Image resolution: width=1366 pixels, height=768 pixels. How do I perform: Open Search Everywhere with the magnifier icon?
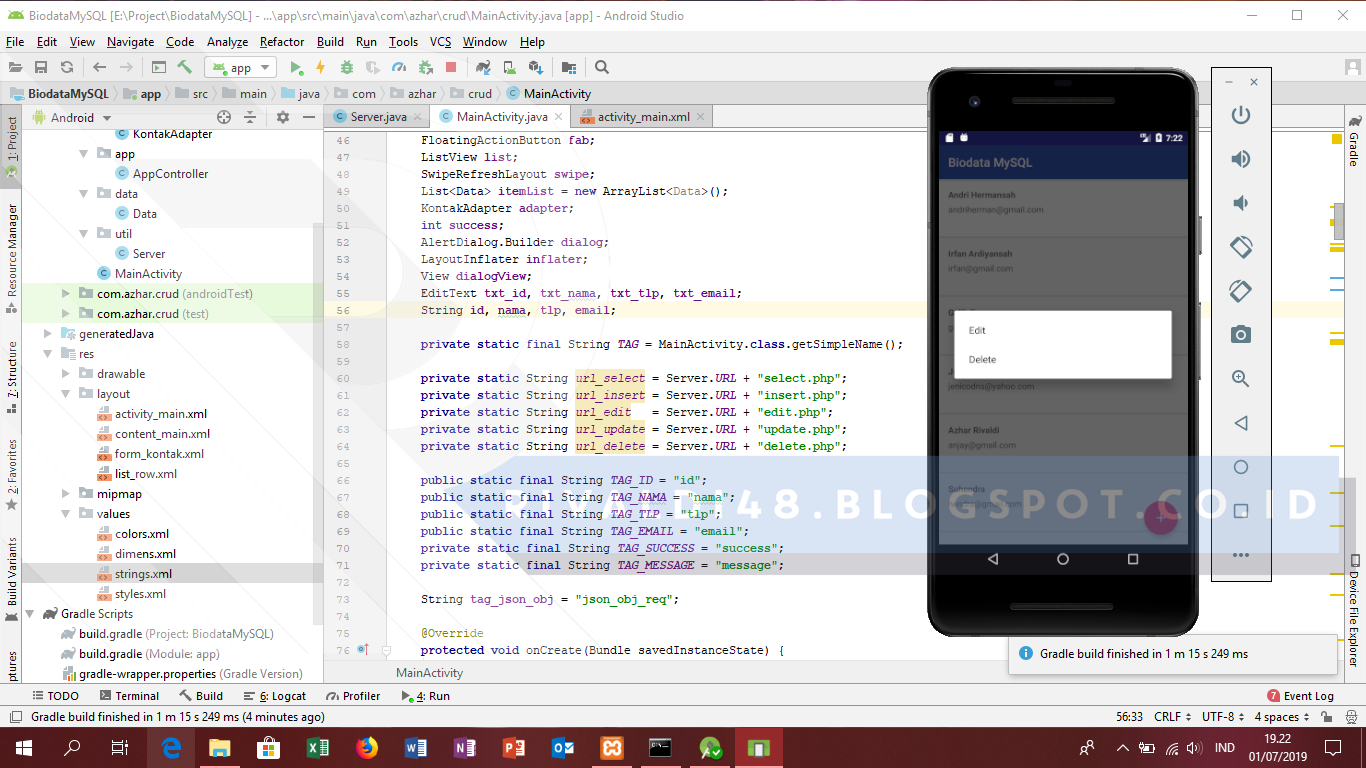(x=600, y=67)
